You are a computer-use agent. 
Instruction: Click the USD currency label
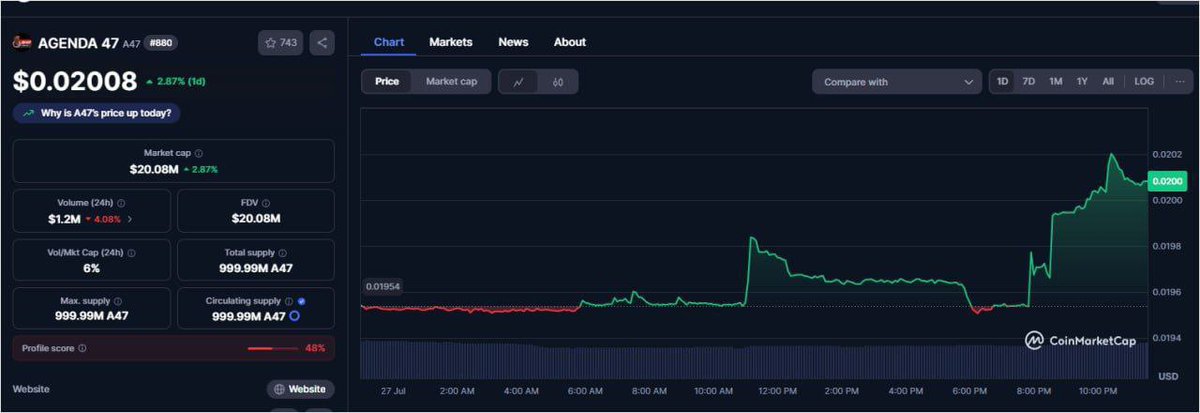coord(1167,376)
